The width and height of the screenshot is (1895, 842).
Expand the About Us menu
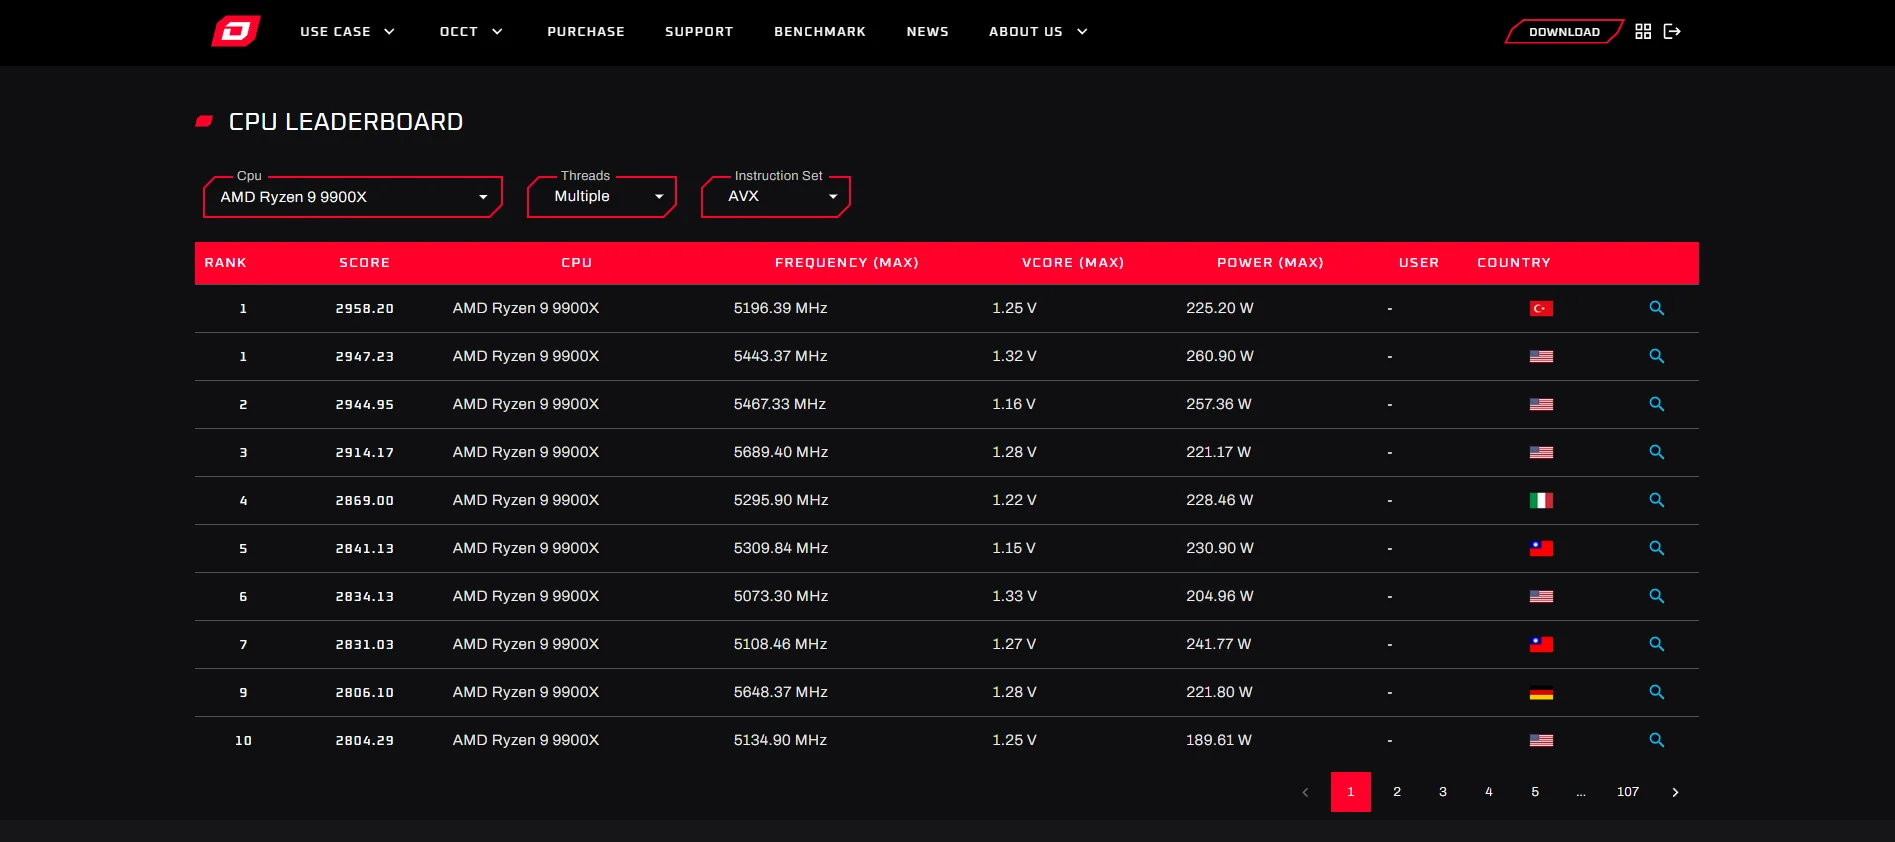tap(1038, 32)
